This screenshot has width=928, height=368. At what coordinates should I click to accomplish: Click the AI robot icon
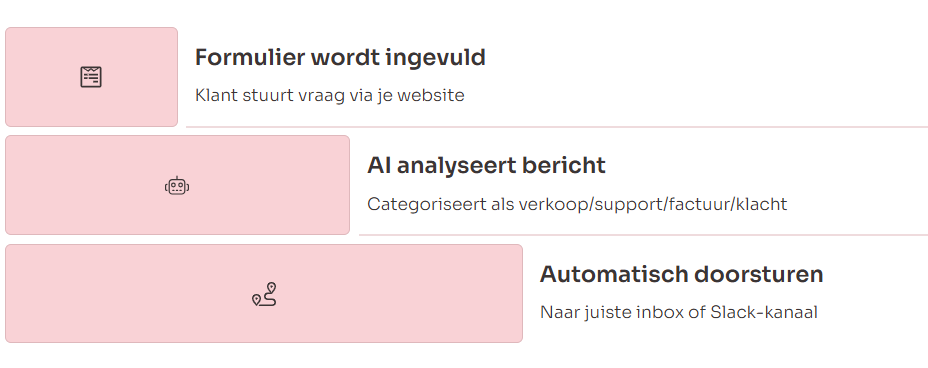(x=177, y=186)
